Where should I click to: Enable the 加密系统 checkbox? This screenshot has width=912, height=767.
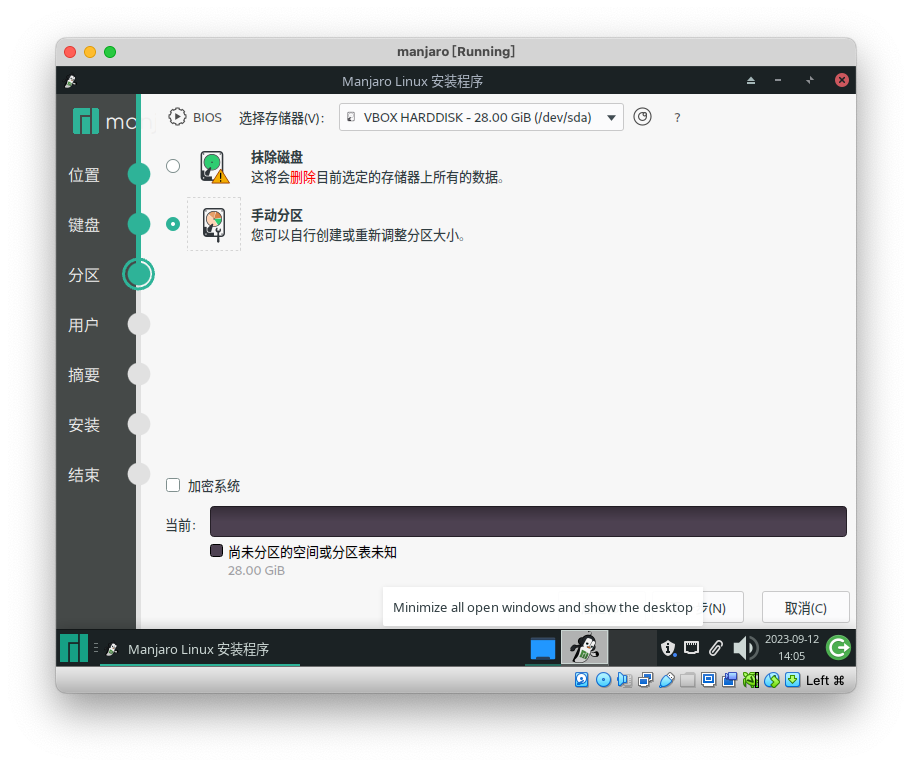[172, 485]
